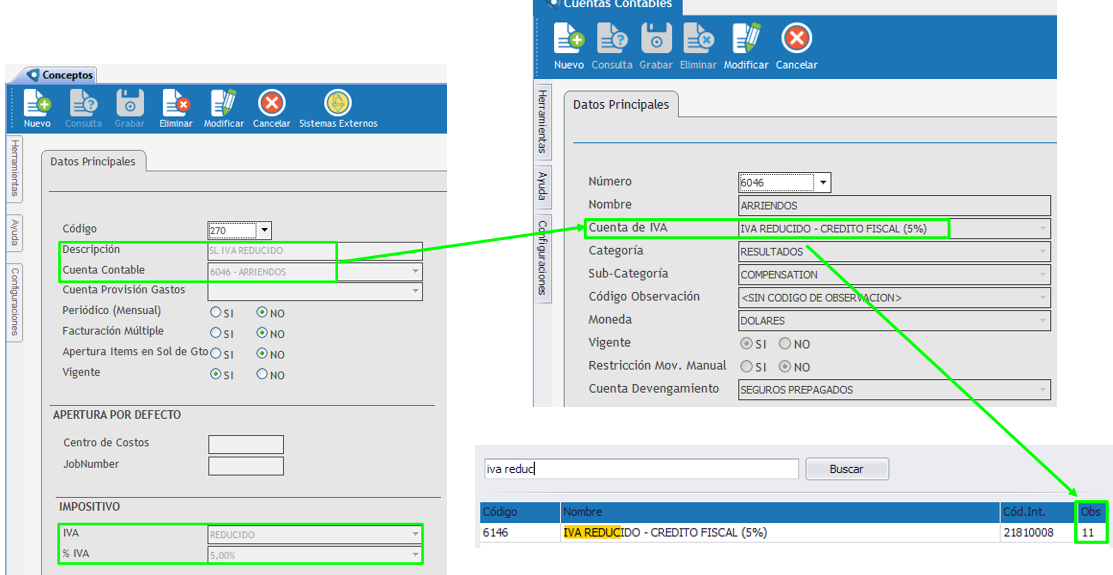The height and width of the screenshot is (575, 1113).
Task: Click Nuevo icon in Cuentas Contables toolbar
Action: 569,38
